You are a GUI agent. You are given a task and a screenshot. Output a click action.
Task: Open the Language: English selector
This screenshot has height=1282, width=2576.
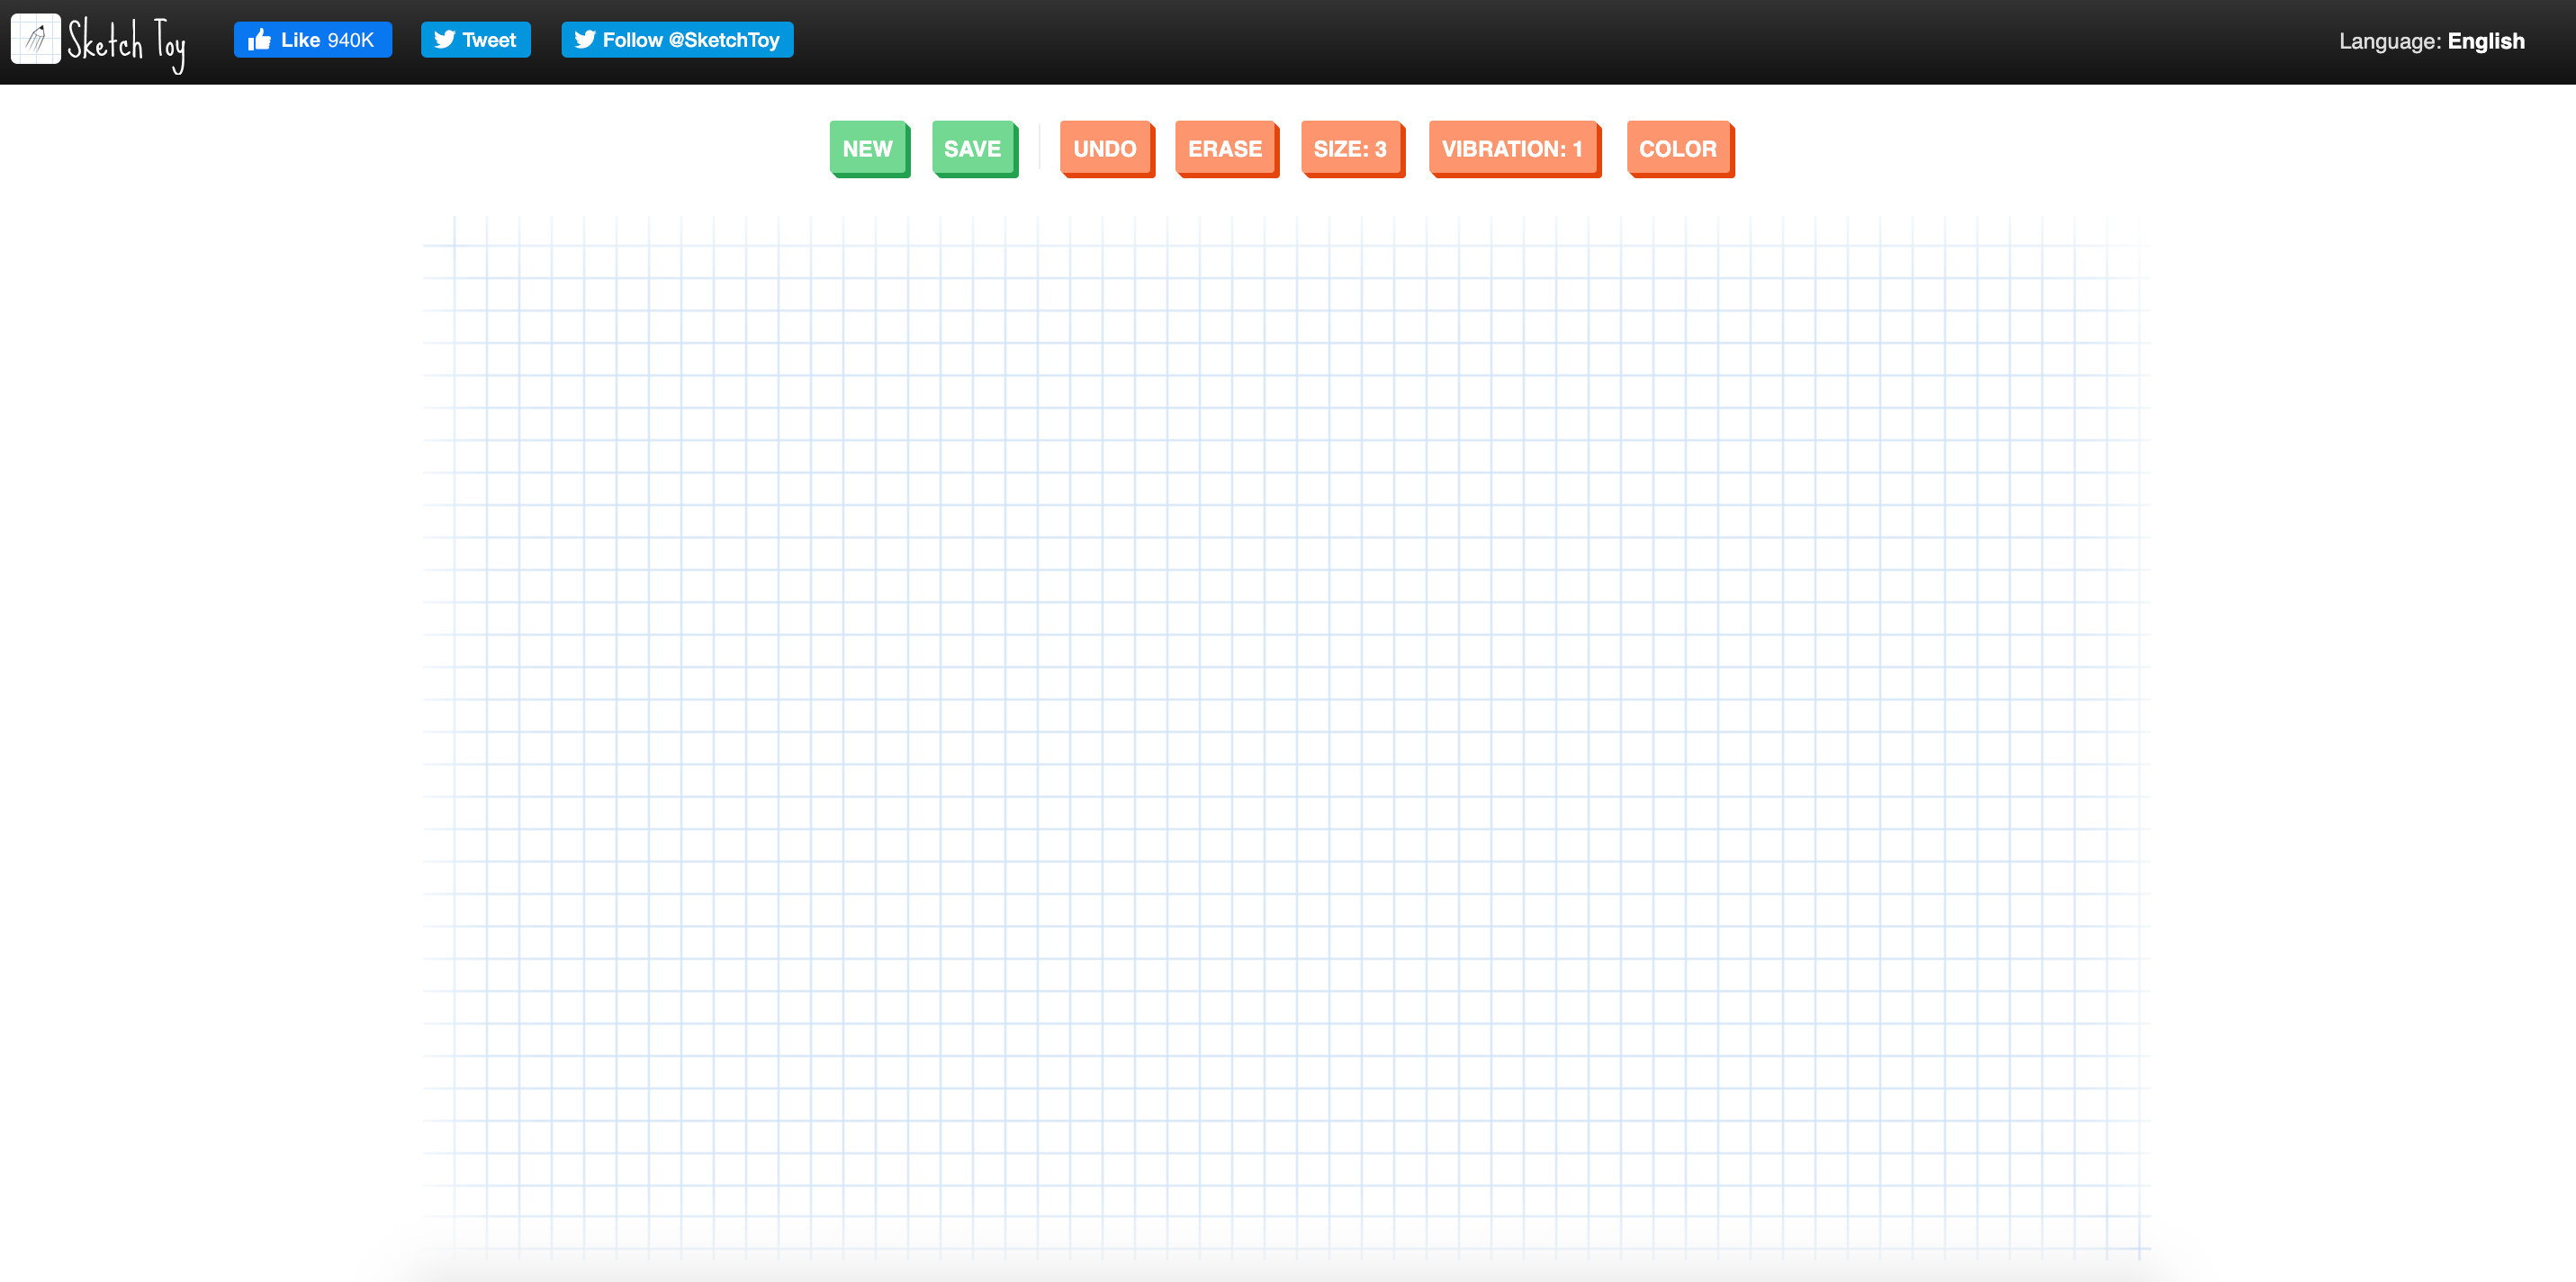pyautogui.click(x=2431, y=41)
